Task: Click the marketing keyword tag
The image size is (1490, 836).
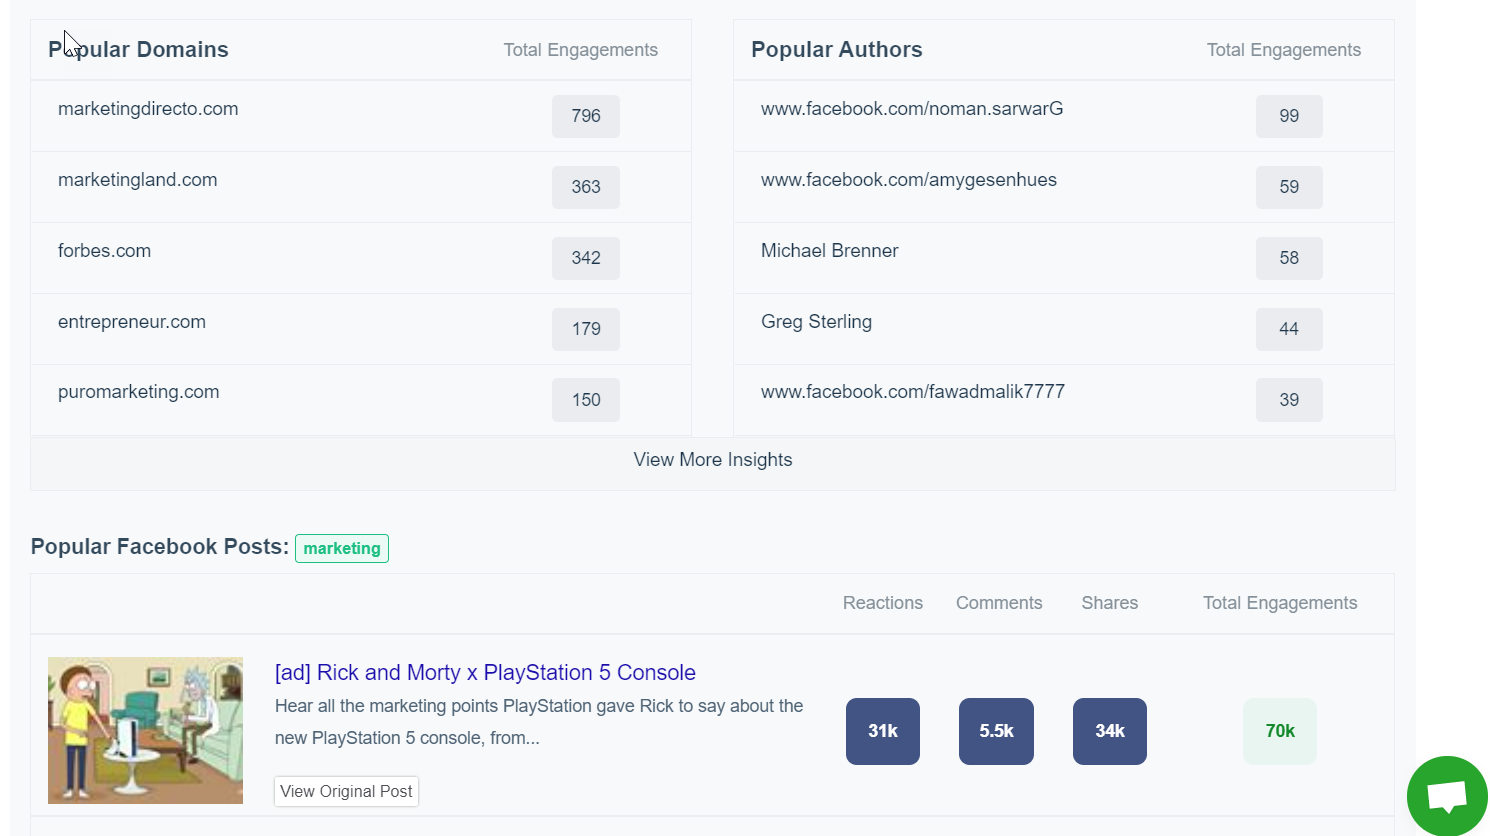Action: 342,548
